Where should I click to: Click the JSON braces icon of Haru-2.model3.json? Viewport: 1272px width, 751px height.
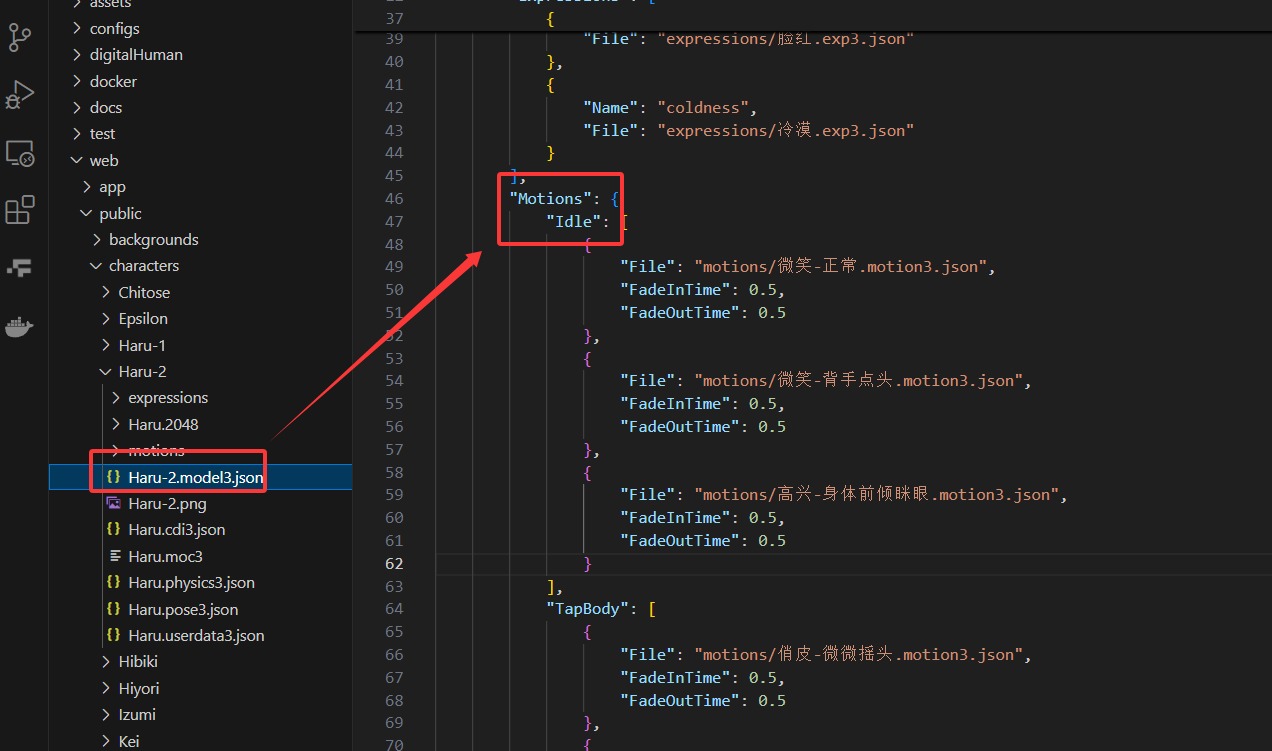(x=114, y=477)
